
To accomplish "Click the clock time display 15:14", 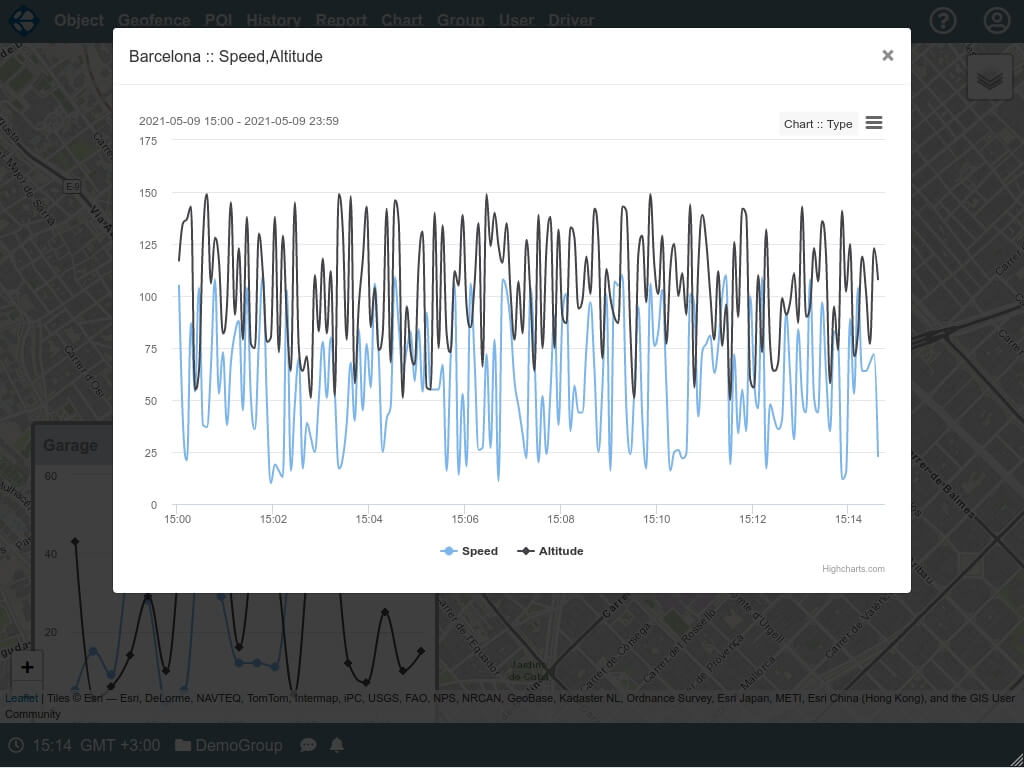I will pos(52,745).
